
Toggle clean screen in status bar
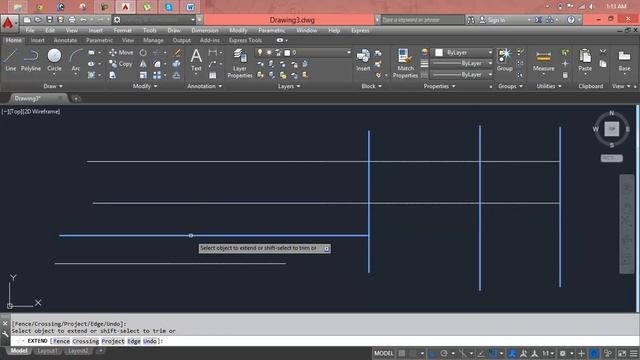pyautogui.click(x=622, y=353)
